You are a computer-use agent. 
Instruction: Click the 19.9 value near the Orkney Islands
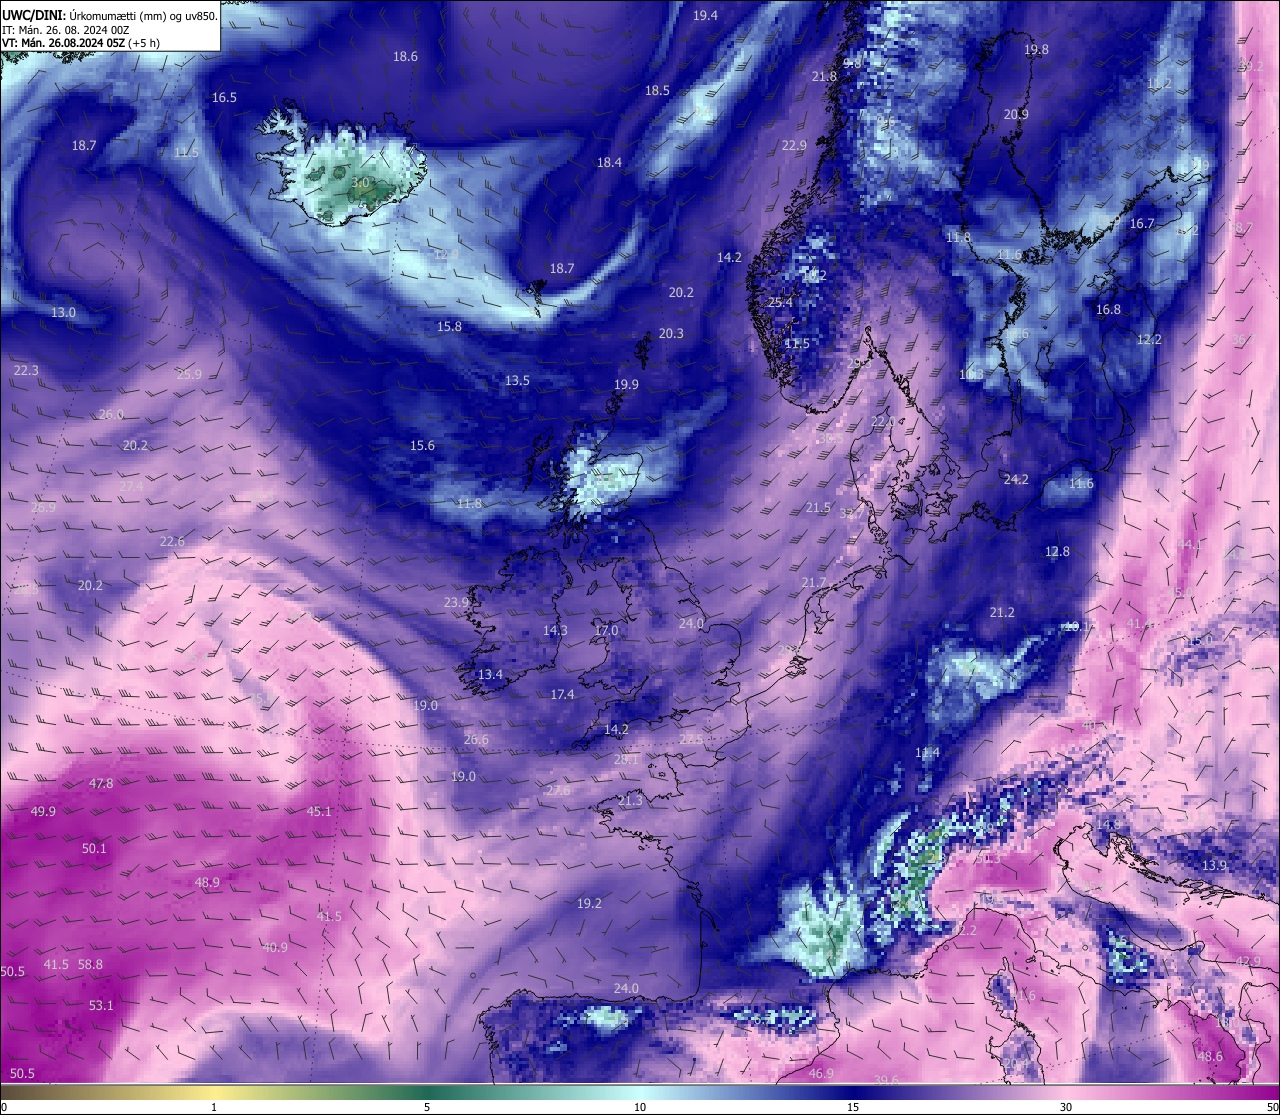coord(627,385)
